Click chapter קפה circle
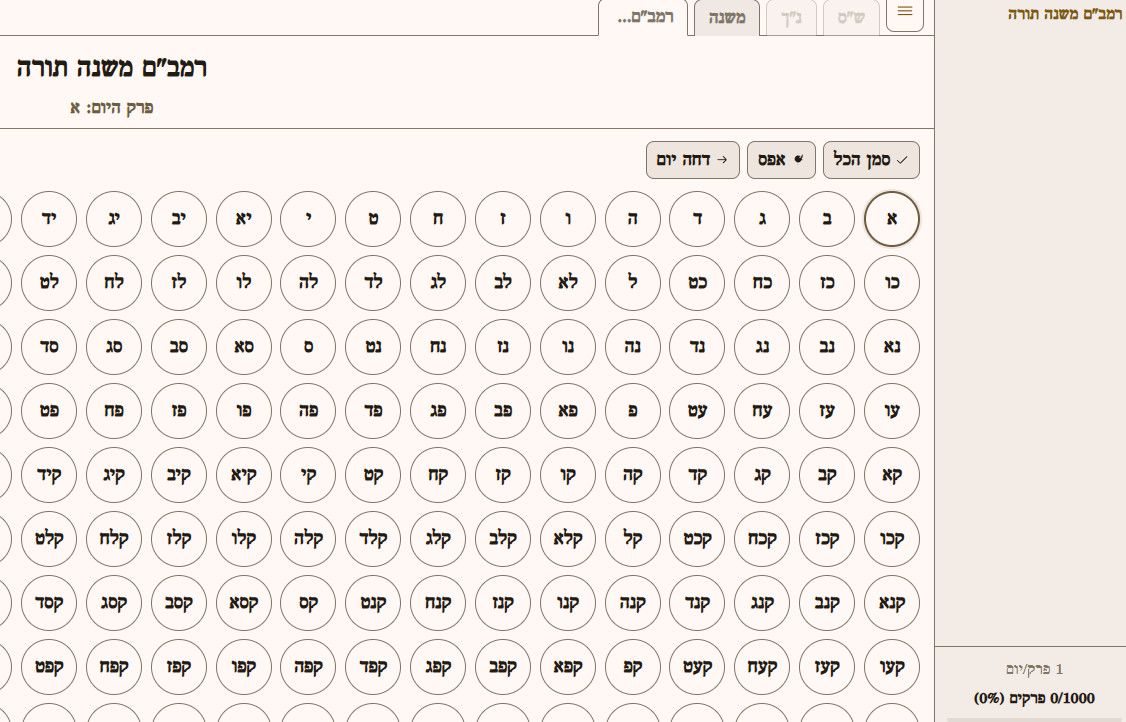 [308, 666]
